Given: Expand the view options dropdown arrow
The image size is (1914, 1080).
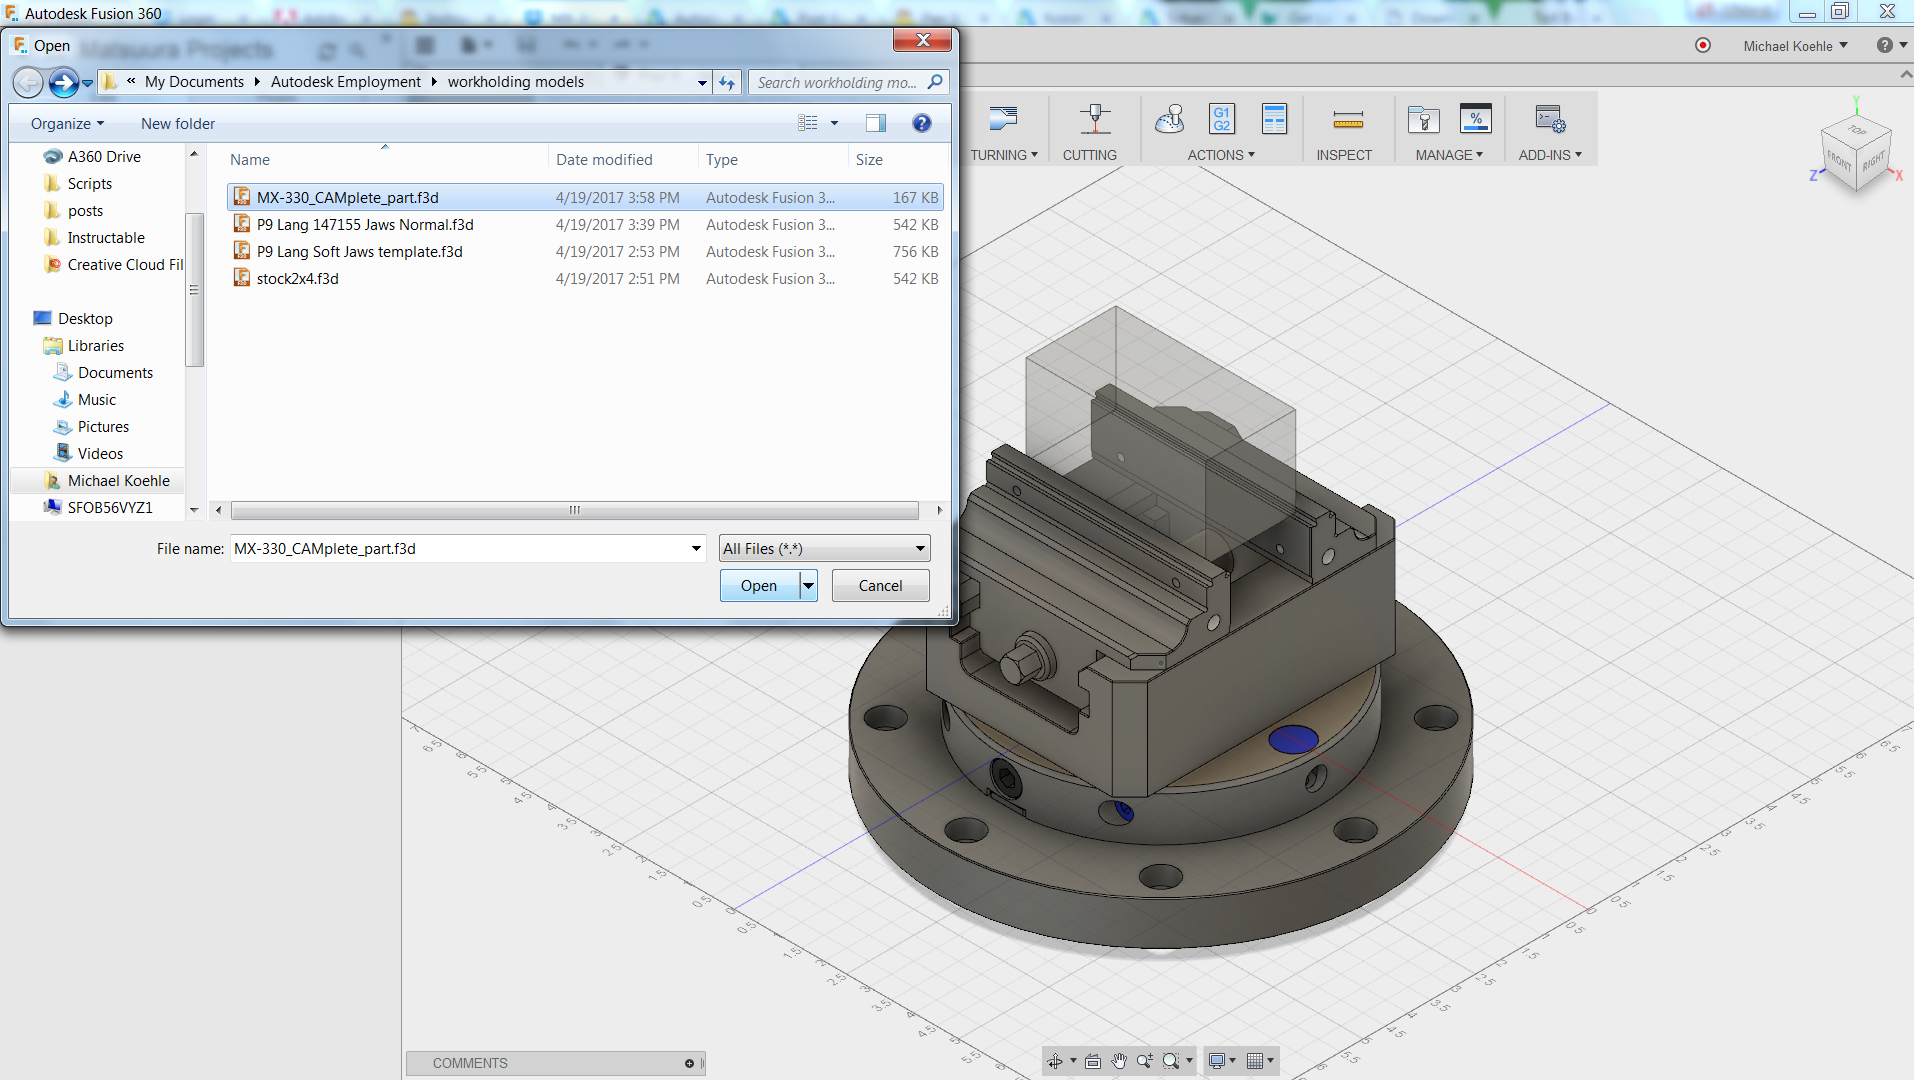Looking at the screenshot, I should 834,123.
